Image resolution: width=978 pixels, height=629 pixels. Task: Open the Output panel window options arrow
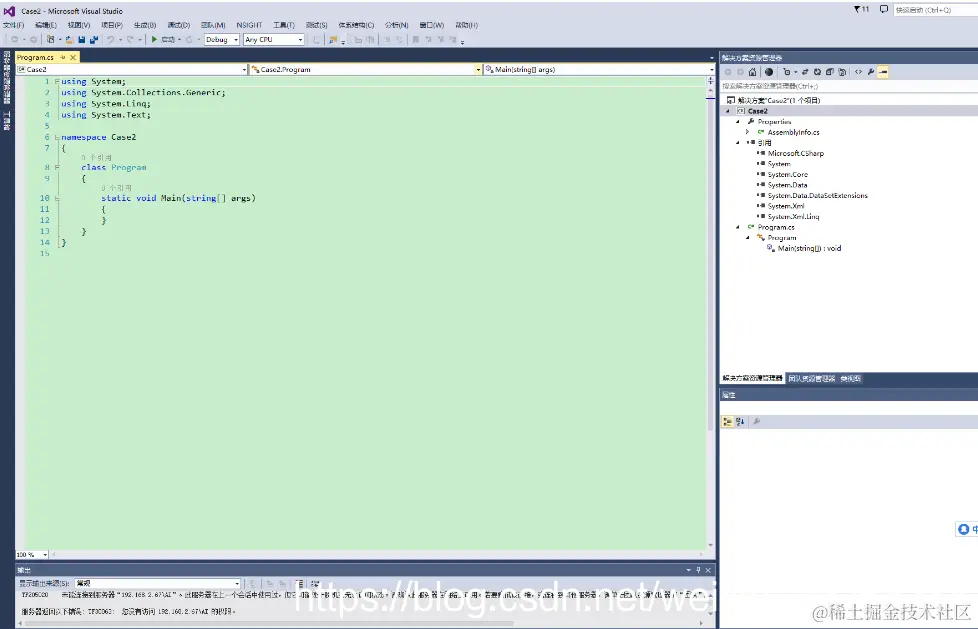(689, 570)
